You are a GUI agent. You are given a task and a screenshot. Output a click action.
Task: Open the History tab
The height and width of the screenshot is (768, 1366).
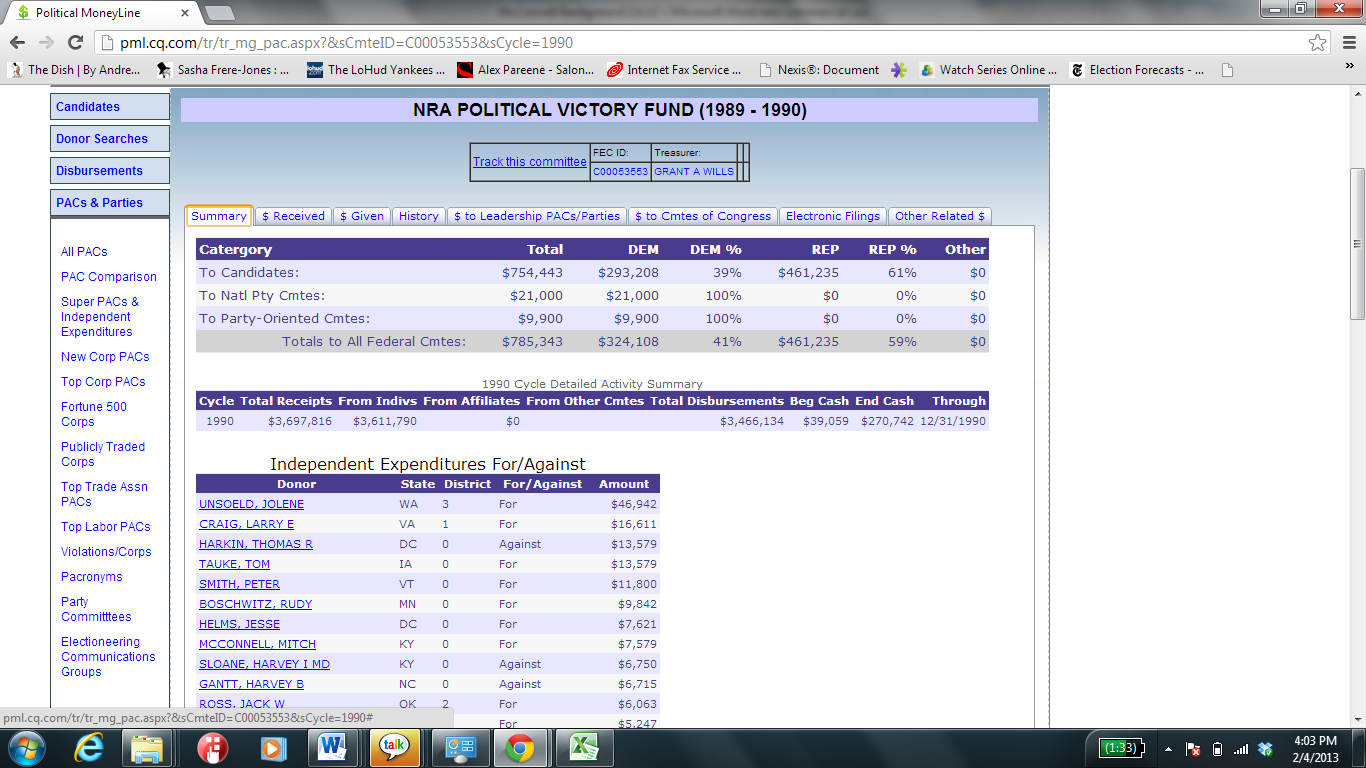[x=418, y=216]
